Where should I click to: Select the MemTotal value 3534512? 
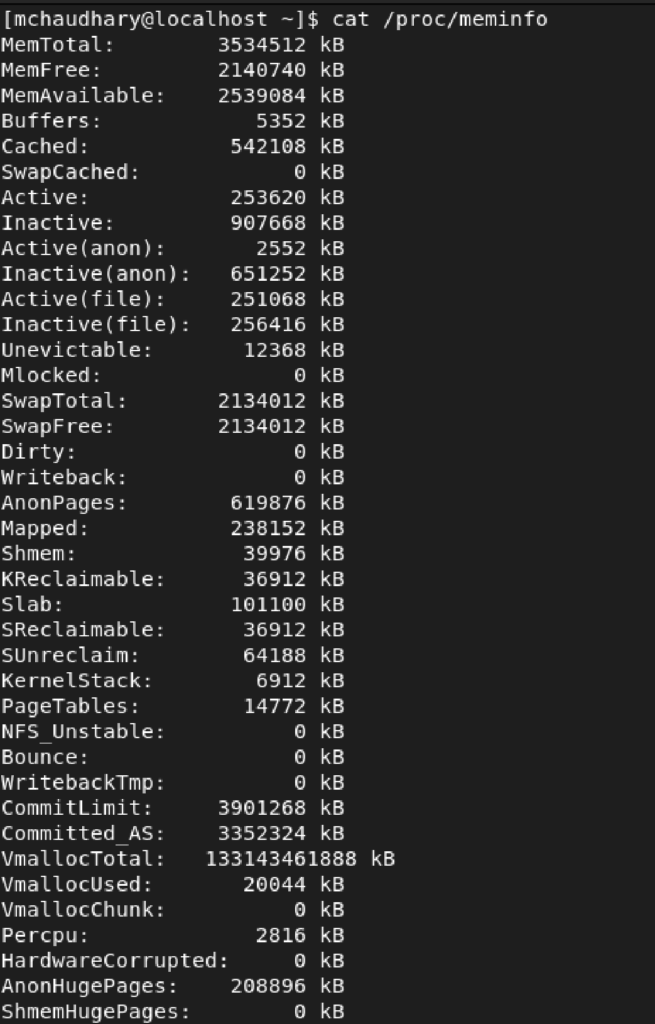tap(261, 45)
